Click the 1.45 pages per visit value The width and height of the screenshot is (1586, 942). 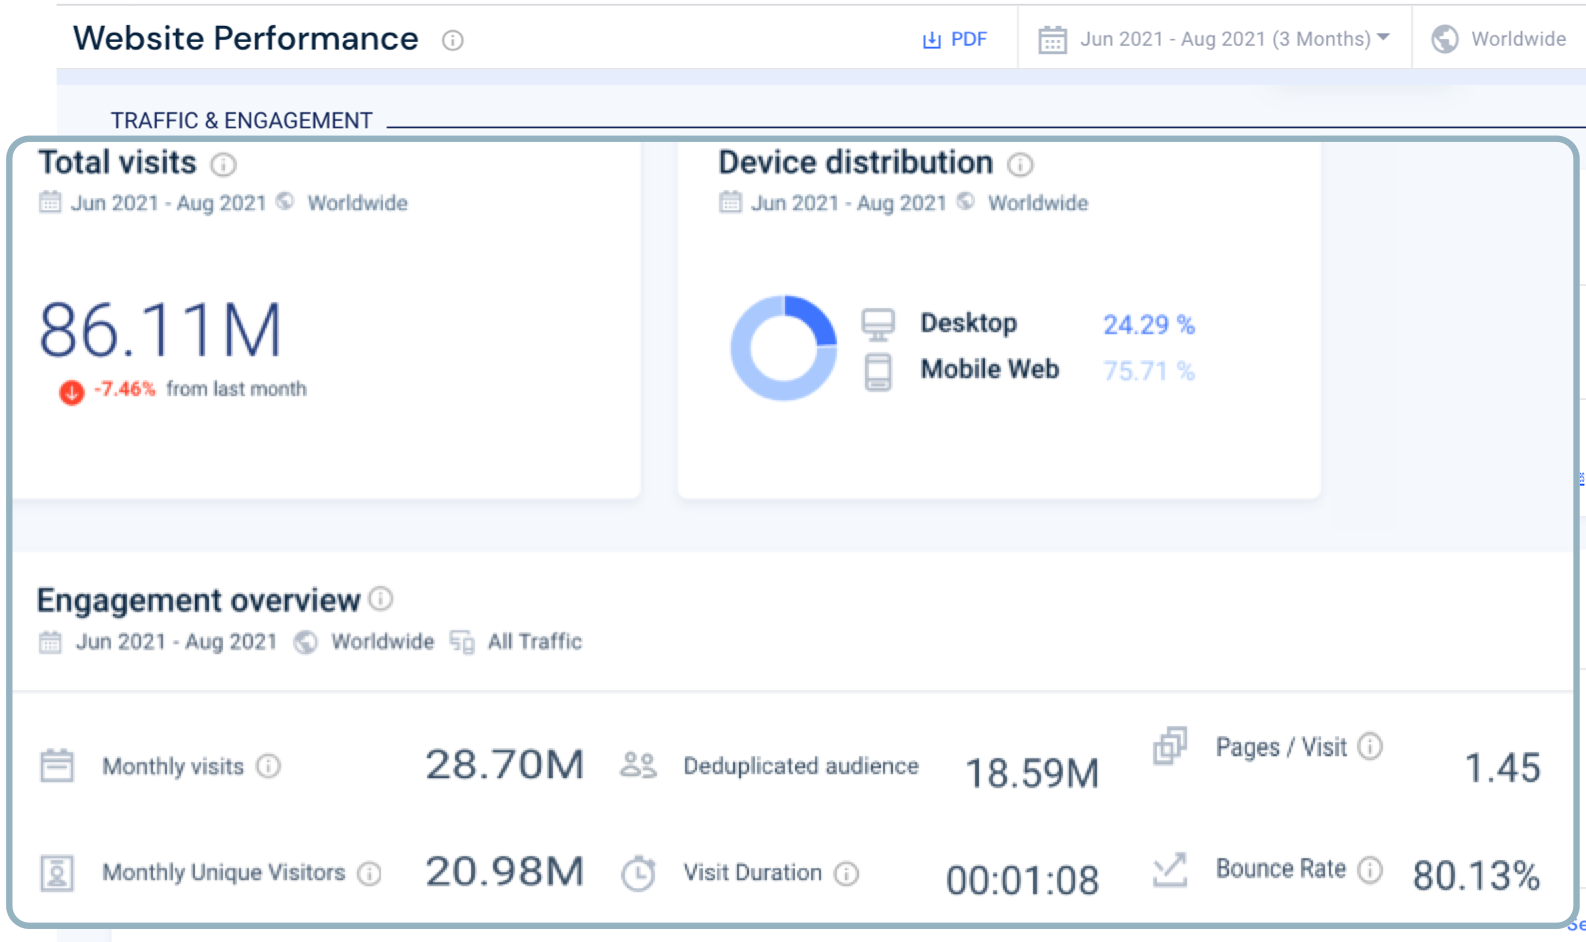tap(1502, 768)
